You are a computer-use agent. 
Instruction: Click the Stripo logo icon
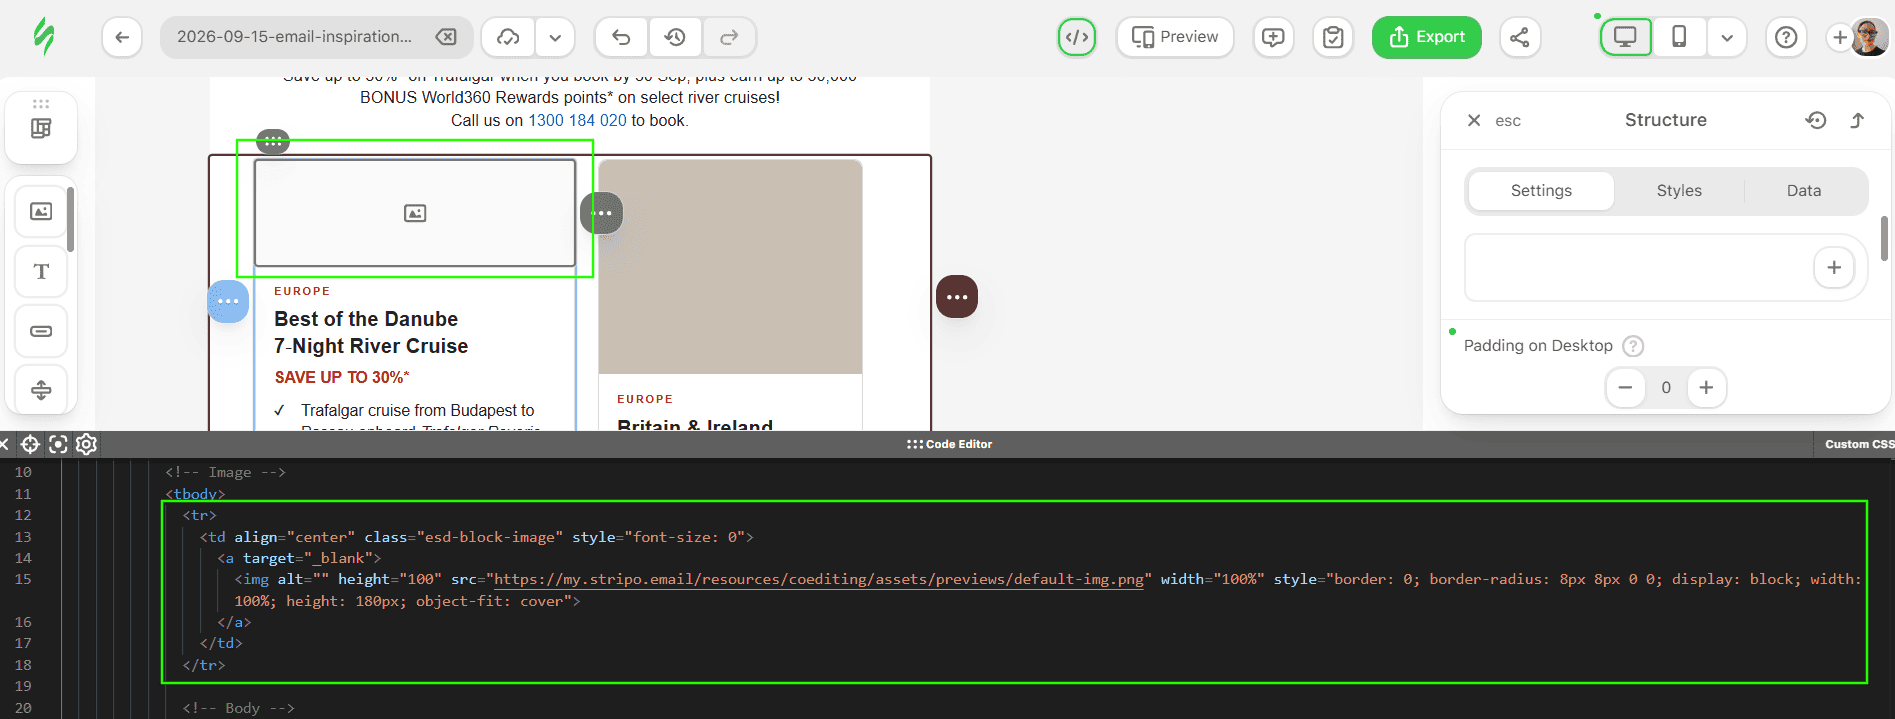point(44,37)
